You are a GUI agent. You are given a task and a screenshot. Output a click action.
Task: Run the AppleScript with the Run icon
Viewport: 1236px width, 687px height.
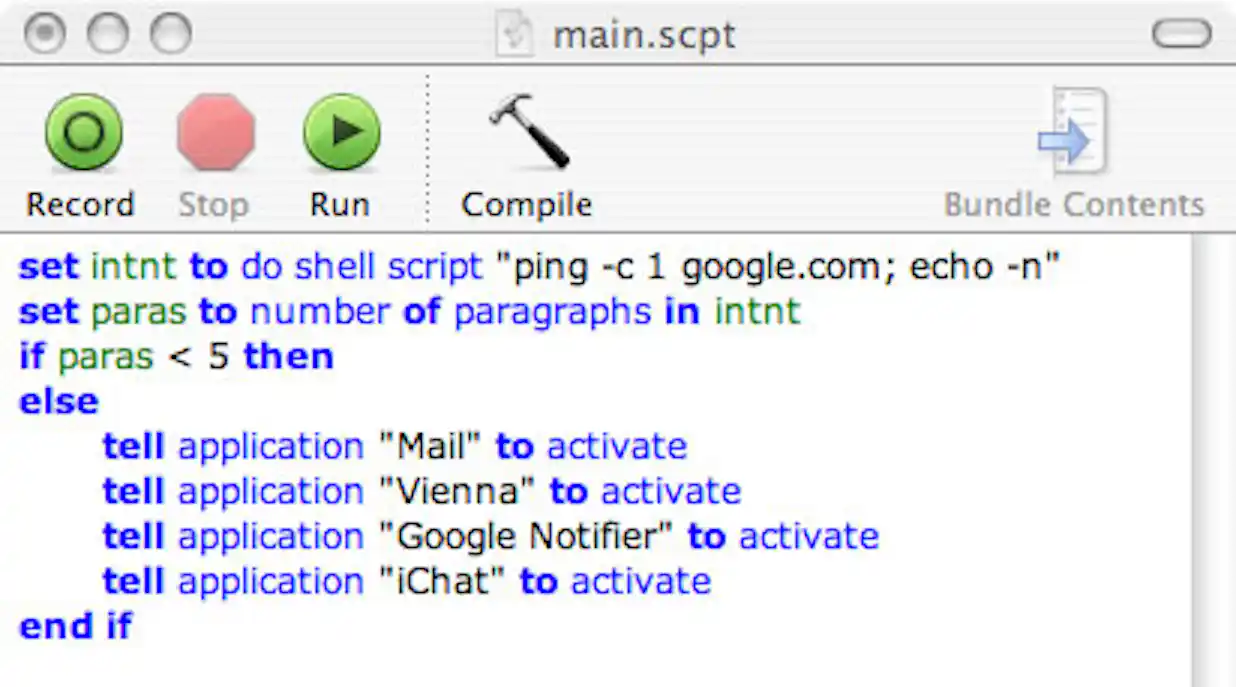[342, 131]
